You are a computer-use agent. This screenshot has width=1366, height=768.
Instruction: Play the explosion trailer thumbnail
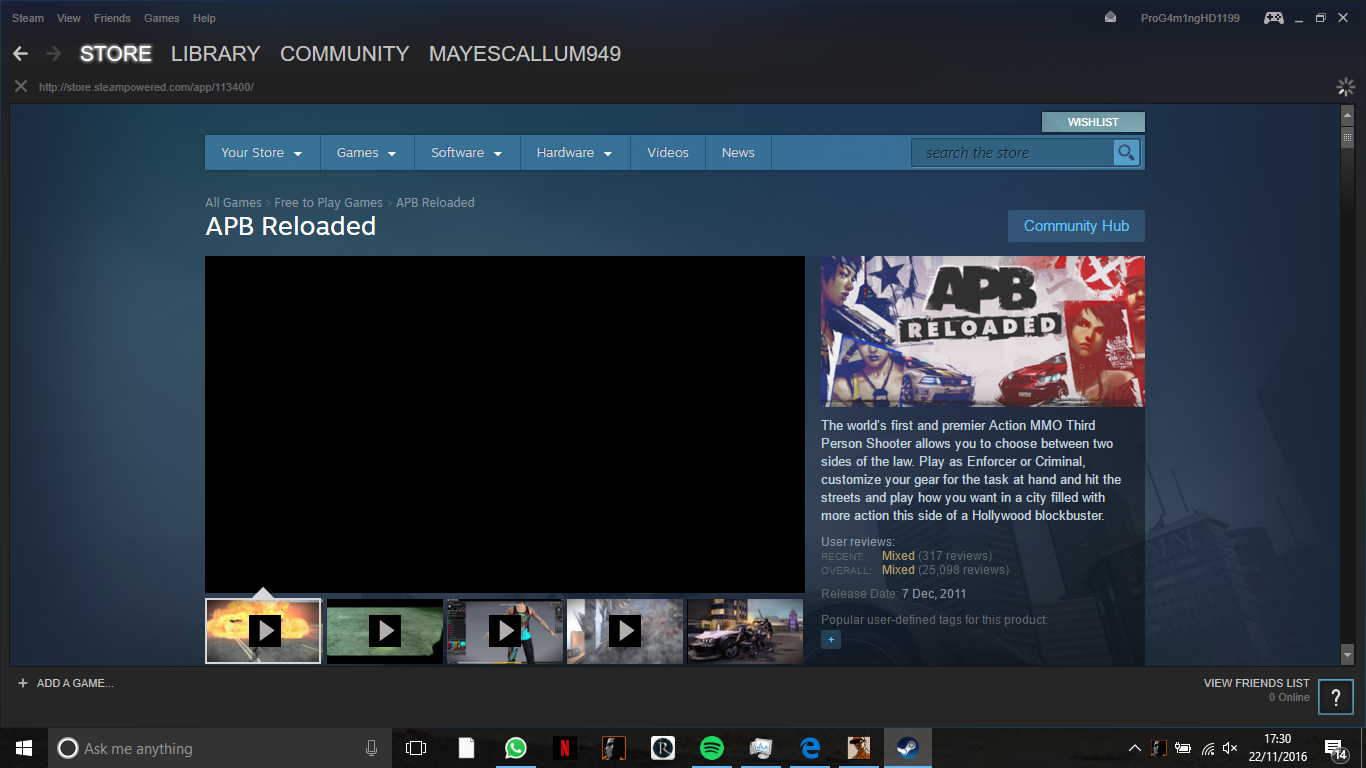point(263,631)
